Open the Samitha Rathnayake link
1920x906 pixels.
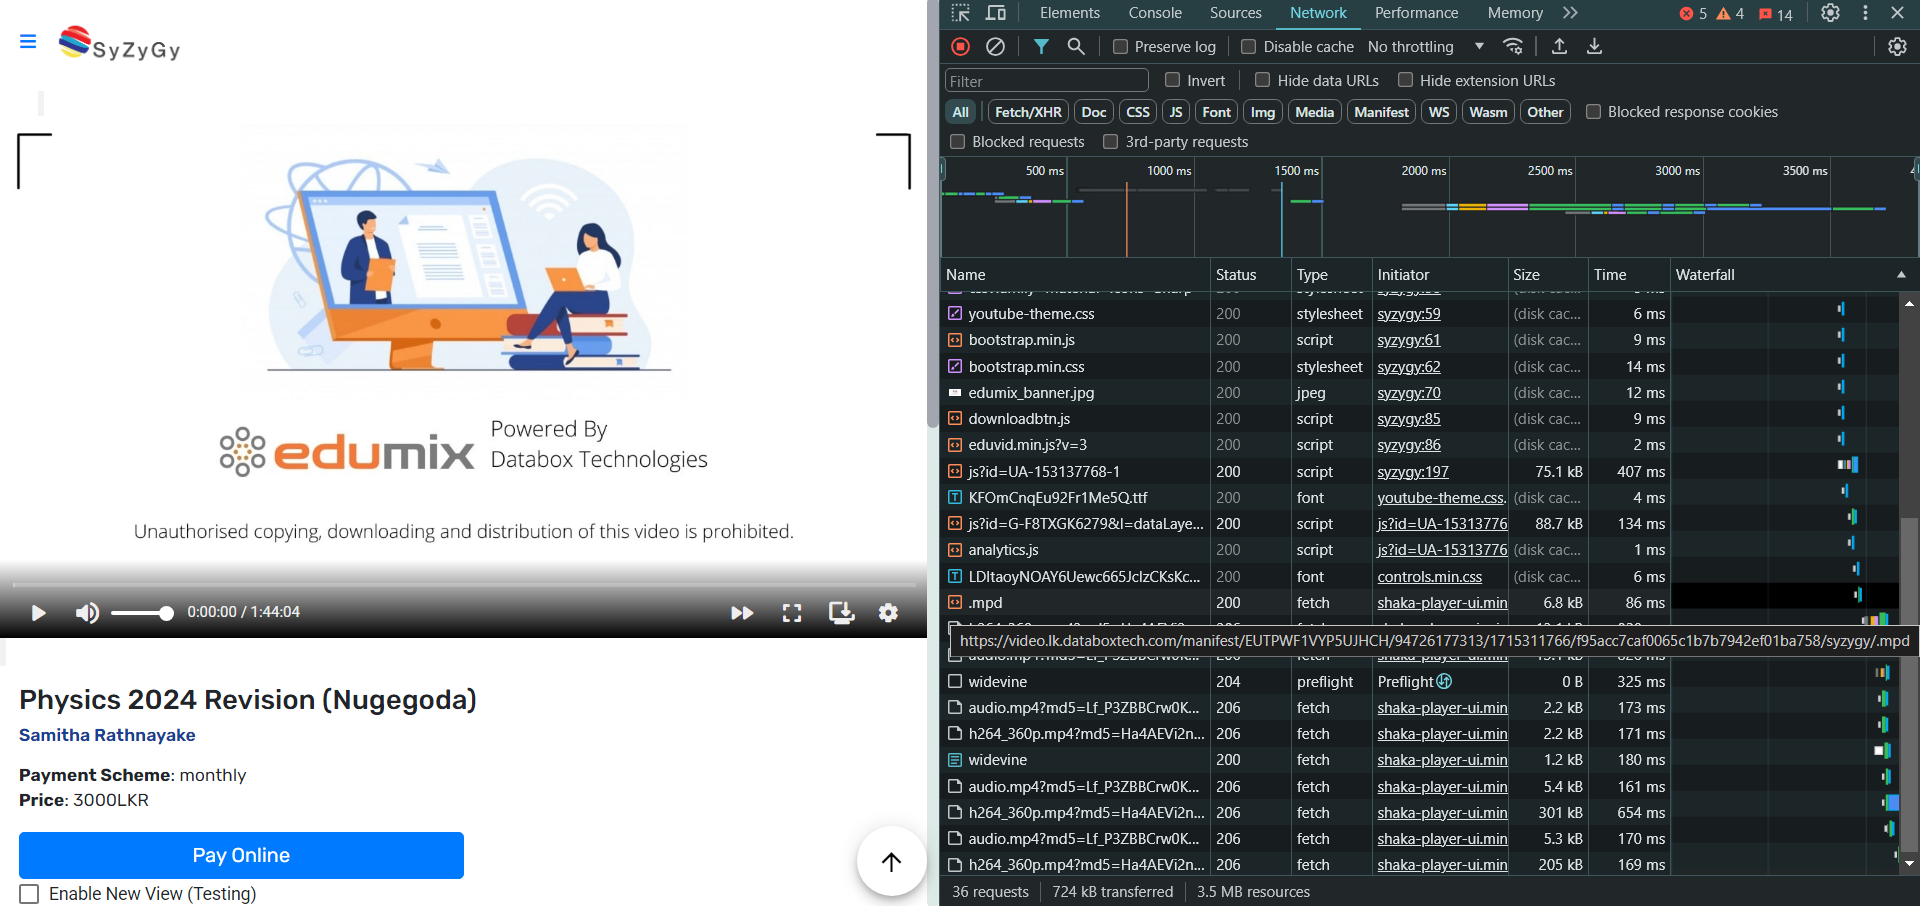tap(107, 735)
